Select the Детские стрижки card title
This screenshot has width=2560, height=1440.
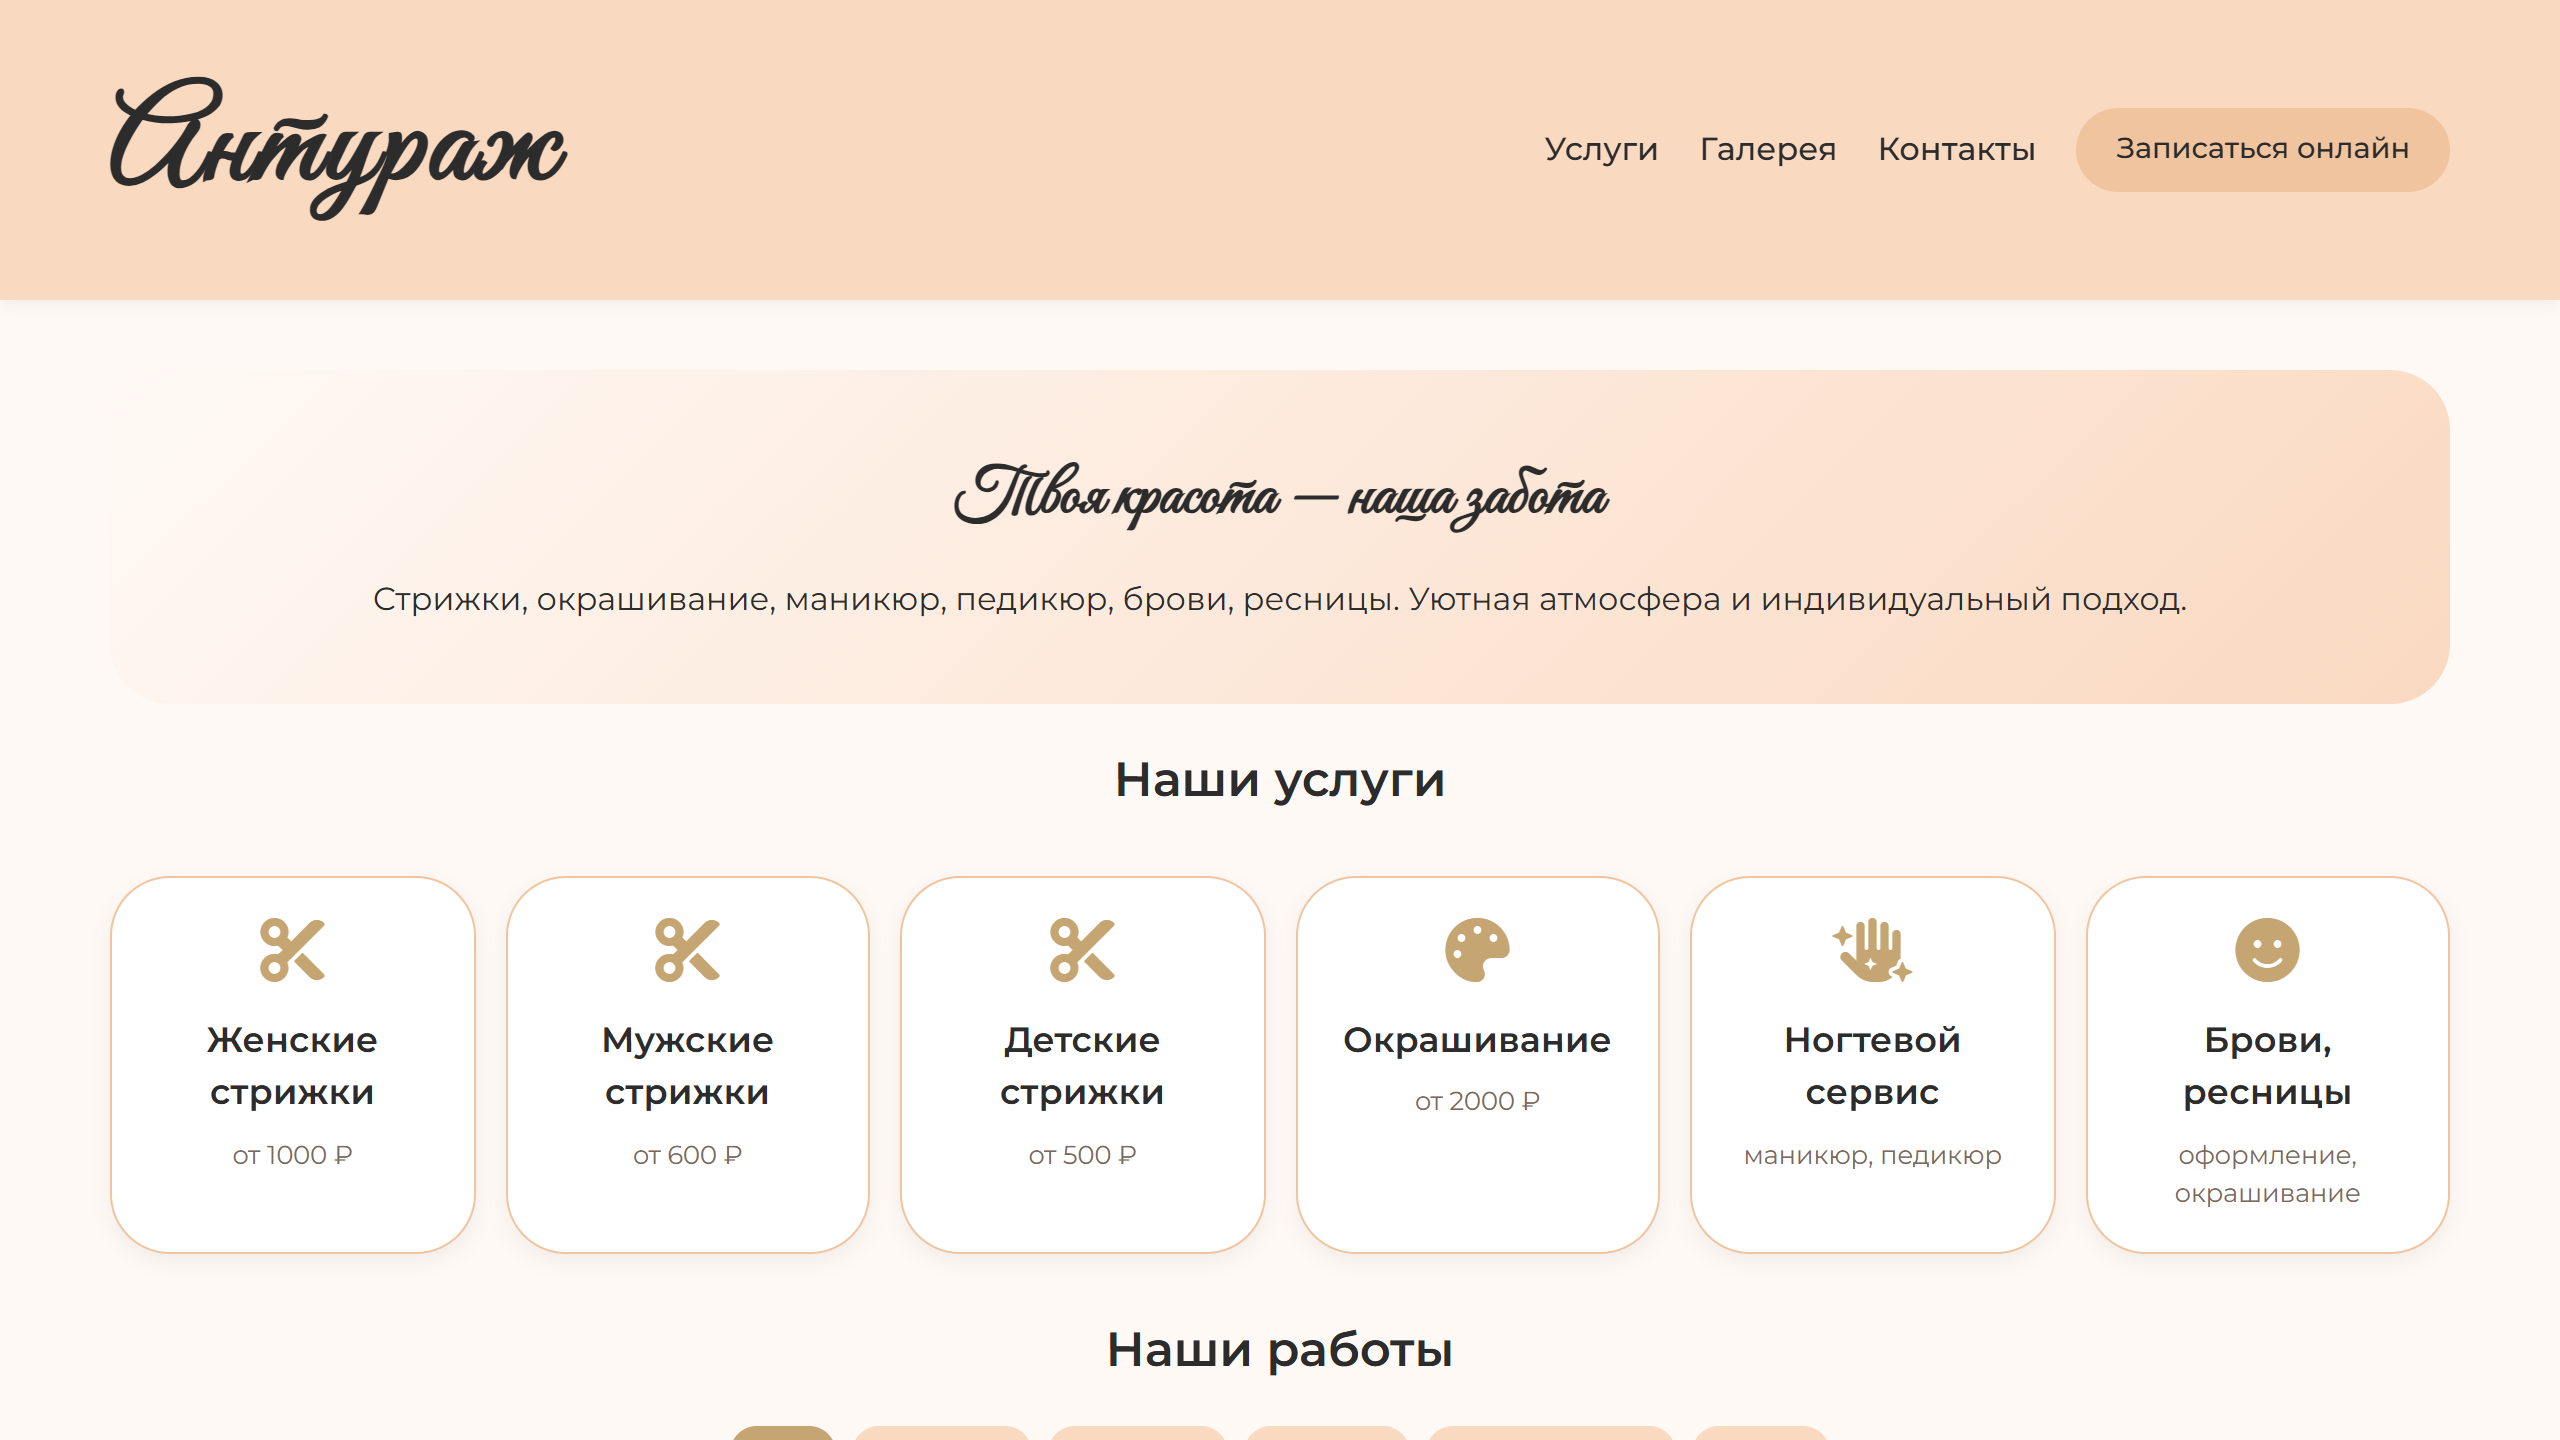pyautogui.click(x=1082, y=1066)
